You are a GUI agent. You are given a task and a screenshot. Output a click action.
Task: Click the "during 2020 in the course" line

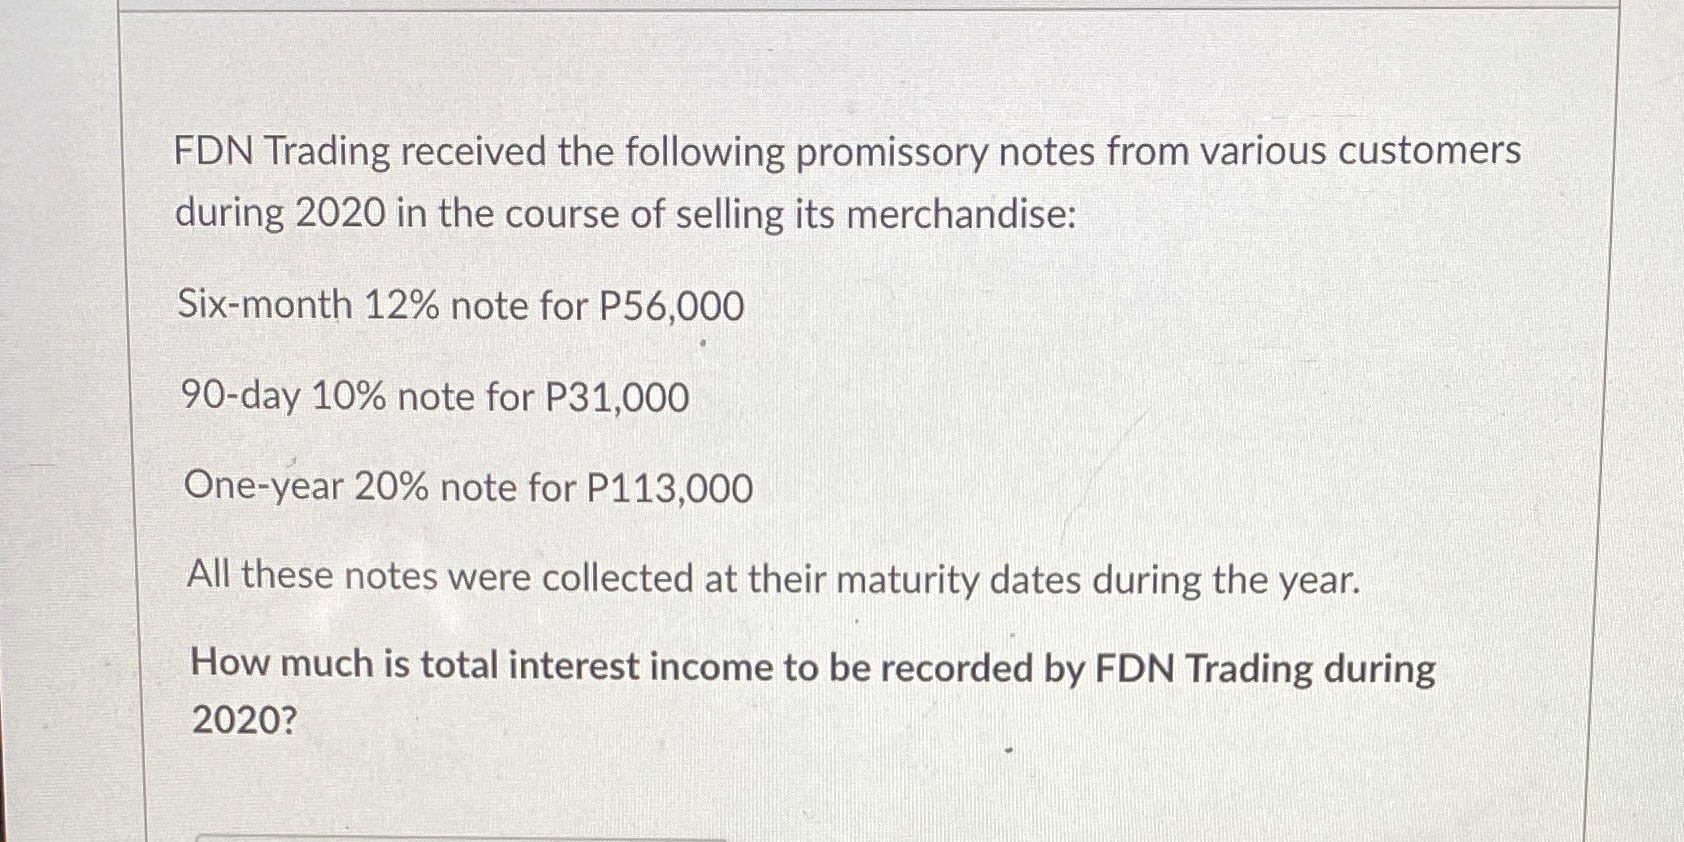pyautogui.click(x=626, y=214)
